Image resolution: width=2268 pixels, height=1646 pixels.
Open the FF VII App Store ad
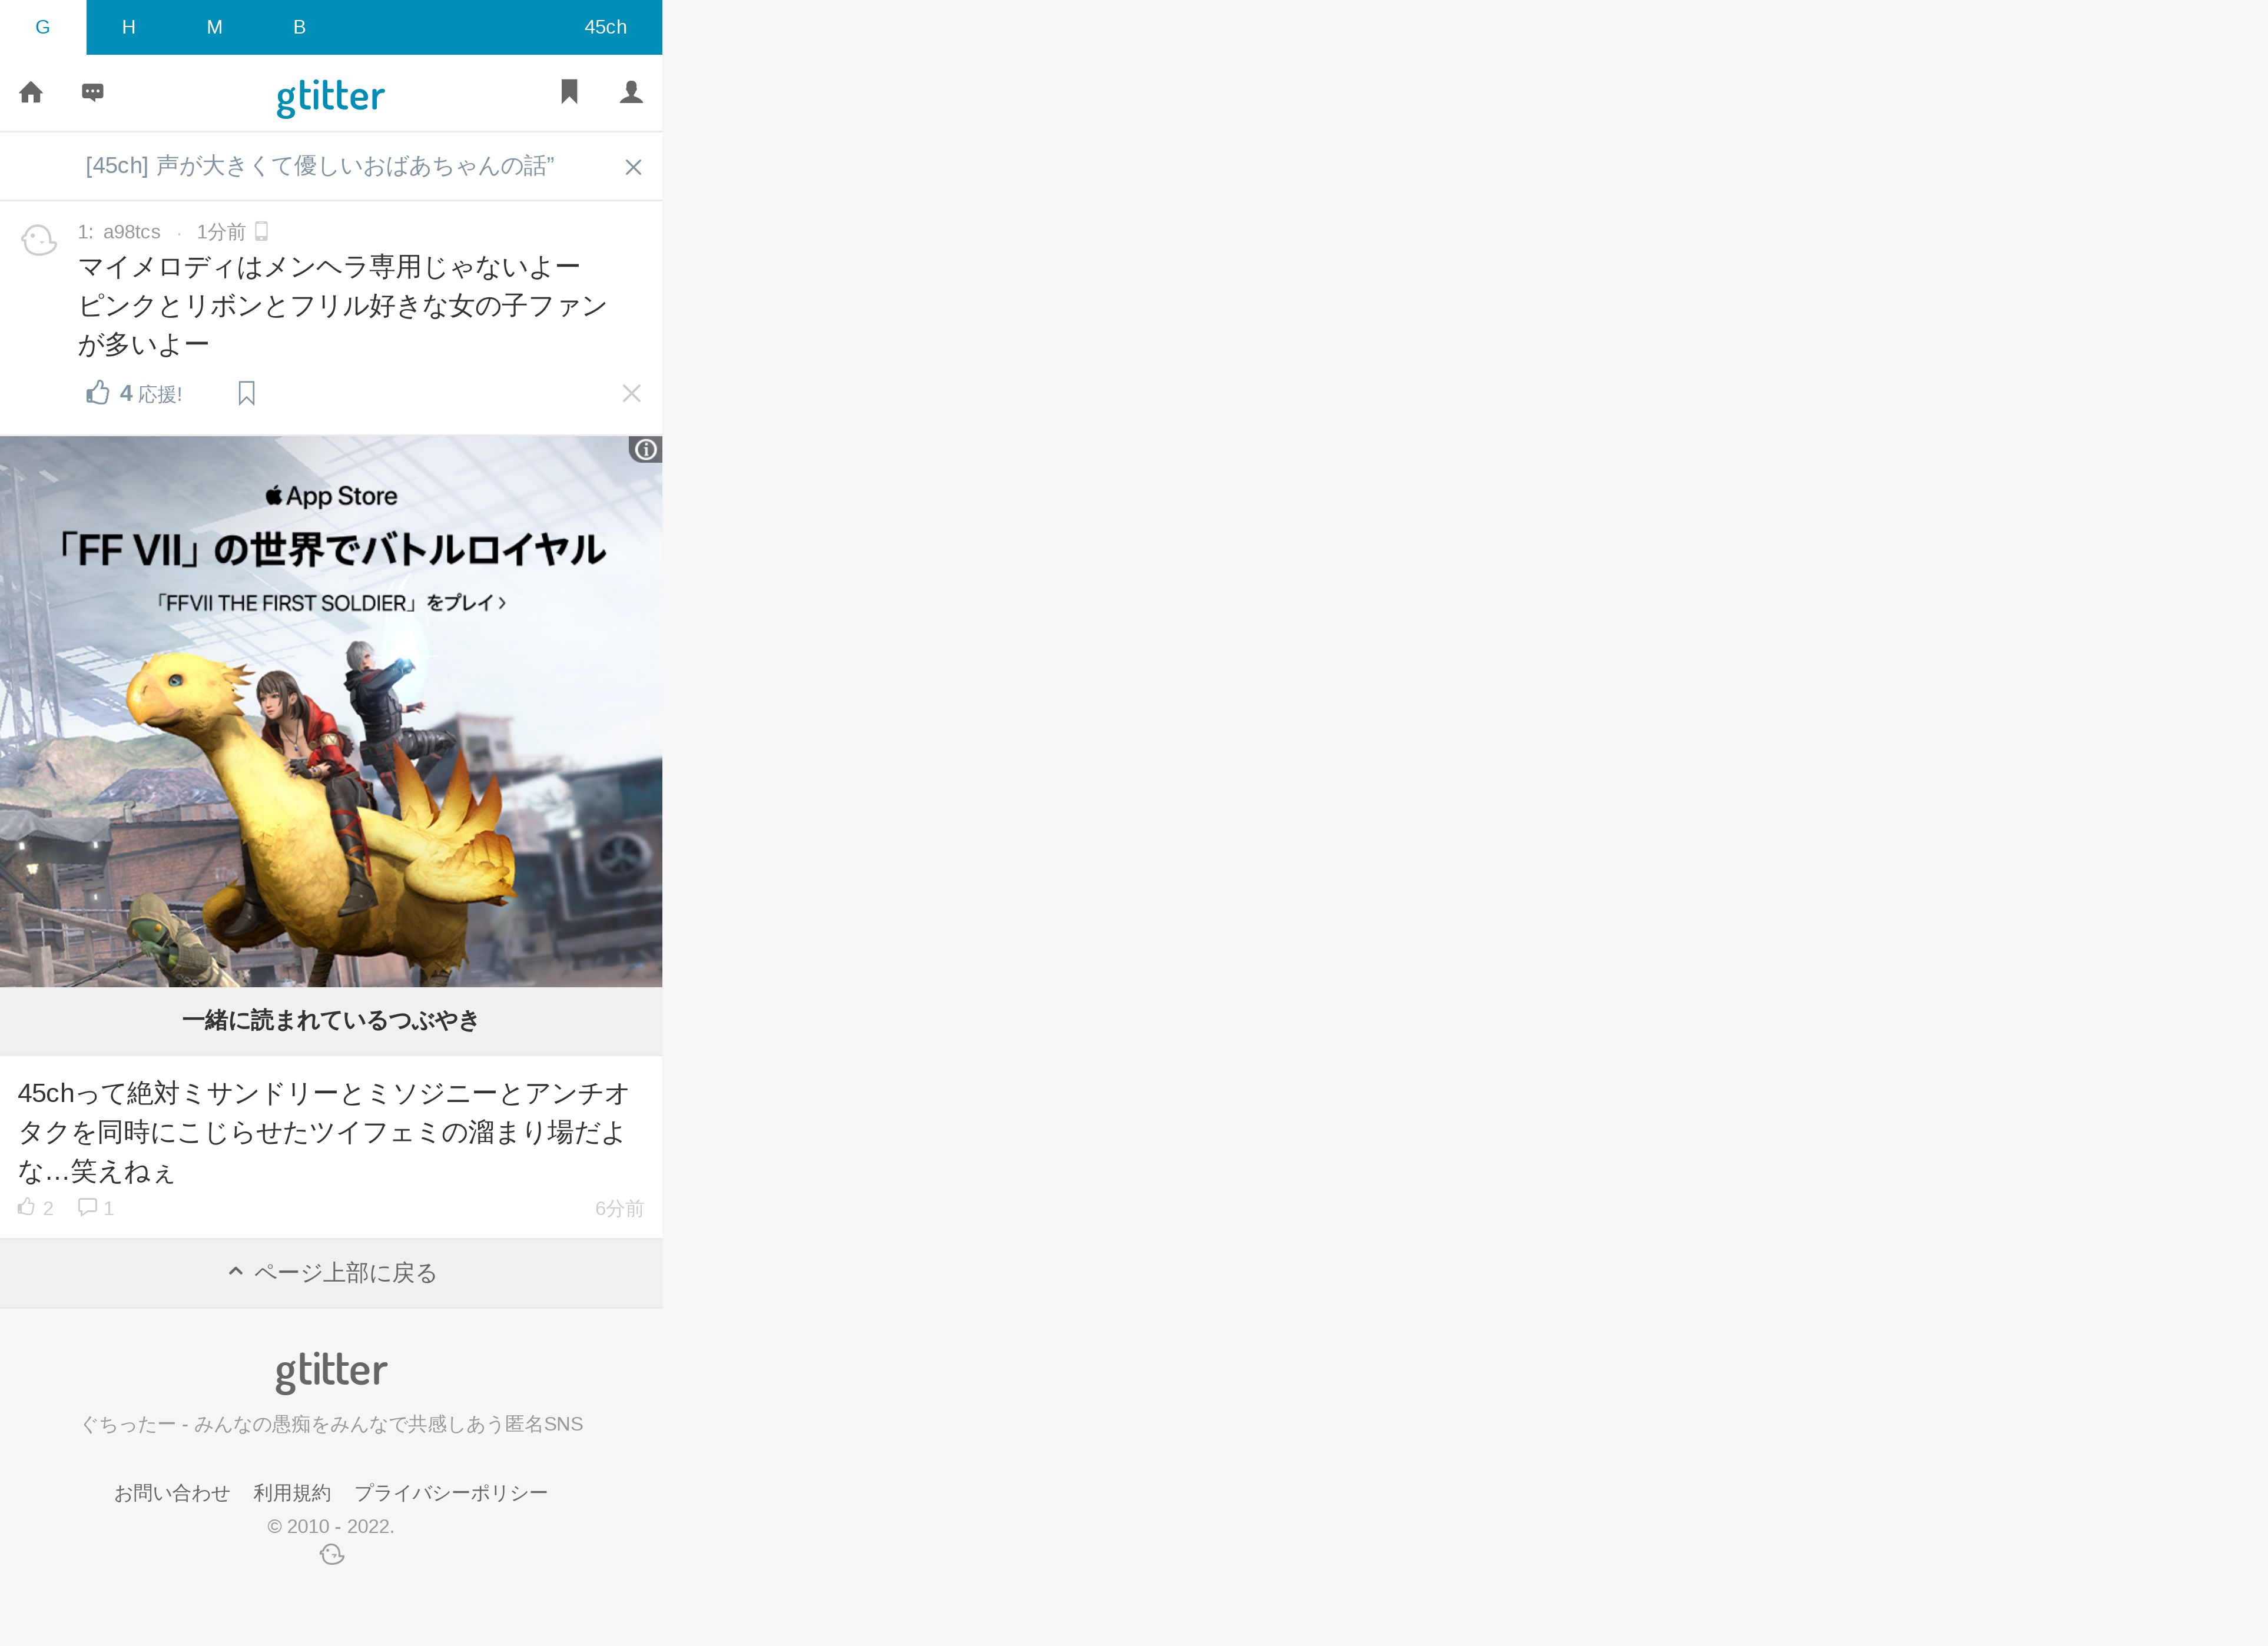coord(331,711)
